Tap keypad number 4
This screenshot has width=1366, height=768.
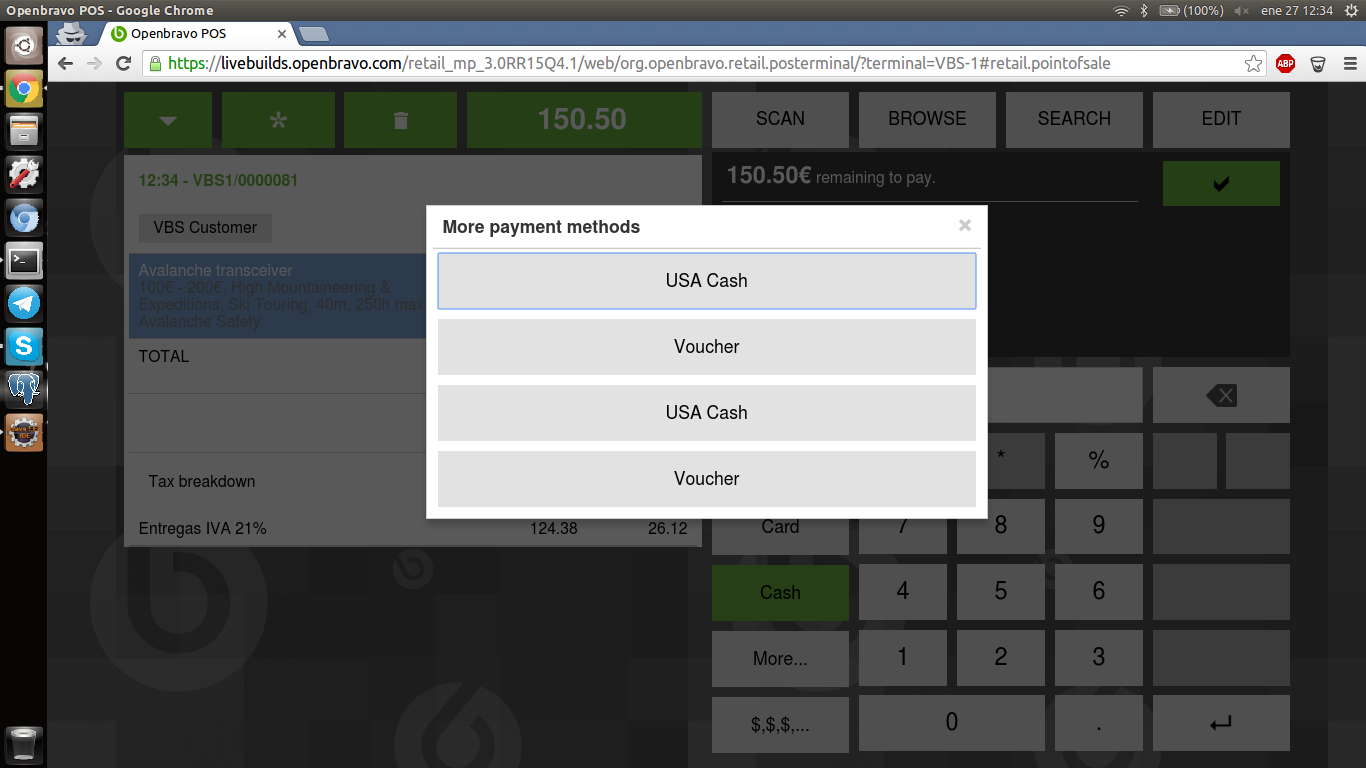tap(903, 592)
